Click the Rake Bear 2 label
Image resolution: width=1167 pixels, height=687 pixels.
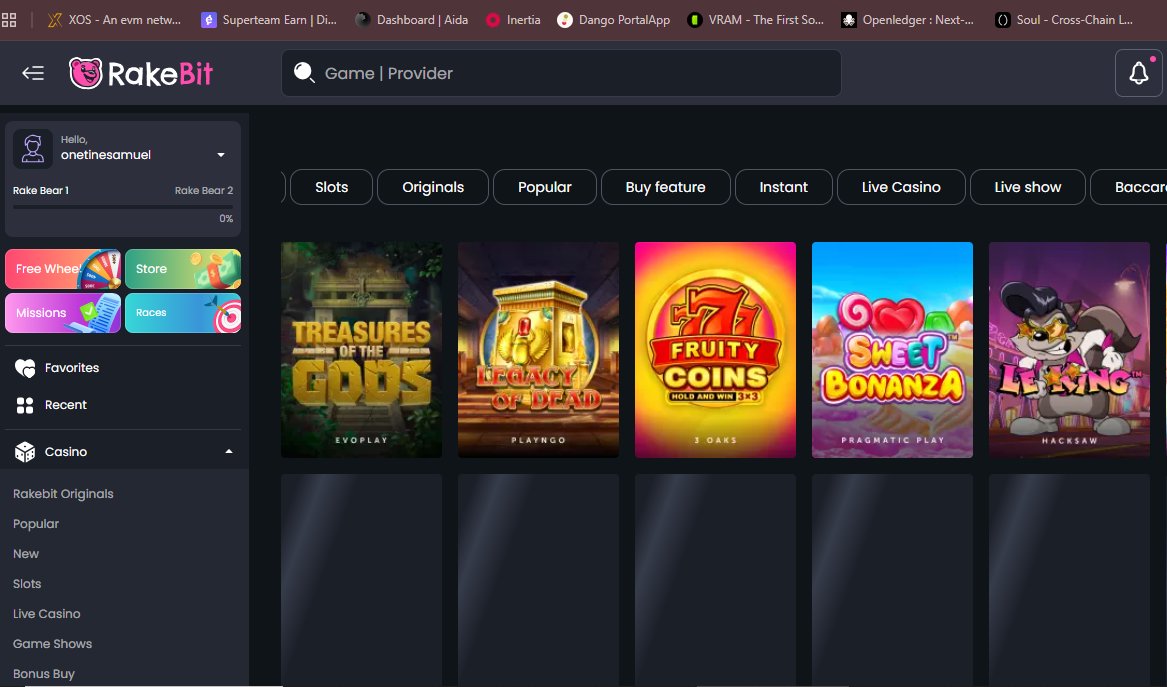point(204,191)
